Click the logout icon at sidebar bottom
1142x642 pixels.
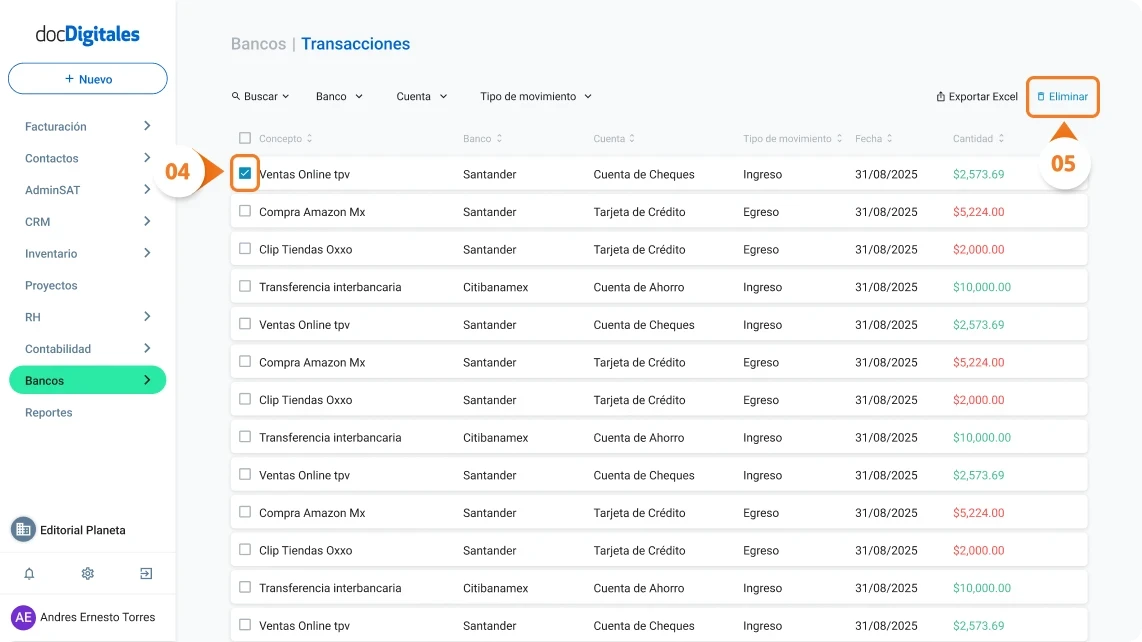click(145, 573)
